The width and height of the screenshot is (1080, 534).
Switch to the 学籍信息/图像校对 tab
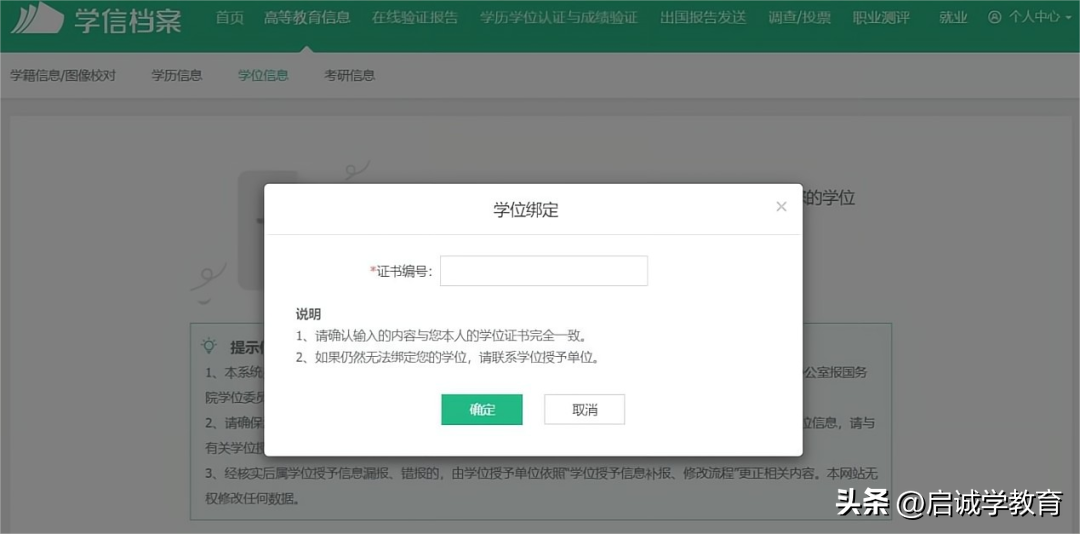pos(63,75)
